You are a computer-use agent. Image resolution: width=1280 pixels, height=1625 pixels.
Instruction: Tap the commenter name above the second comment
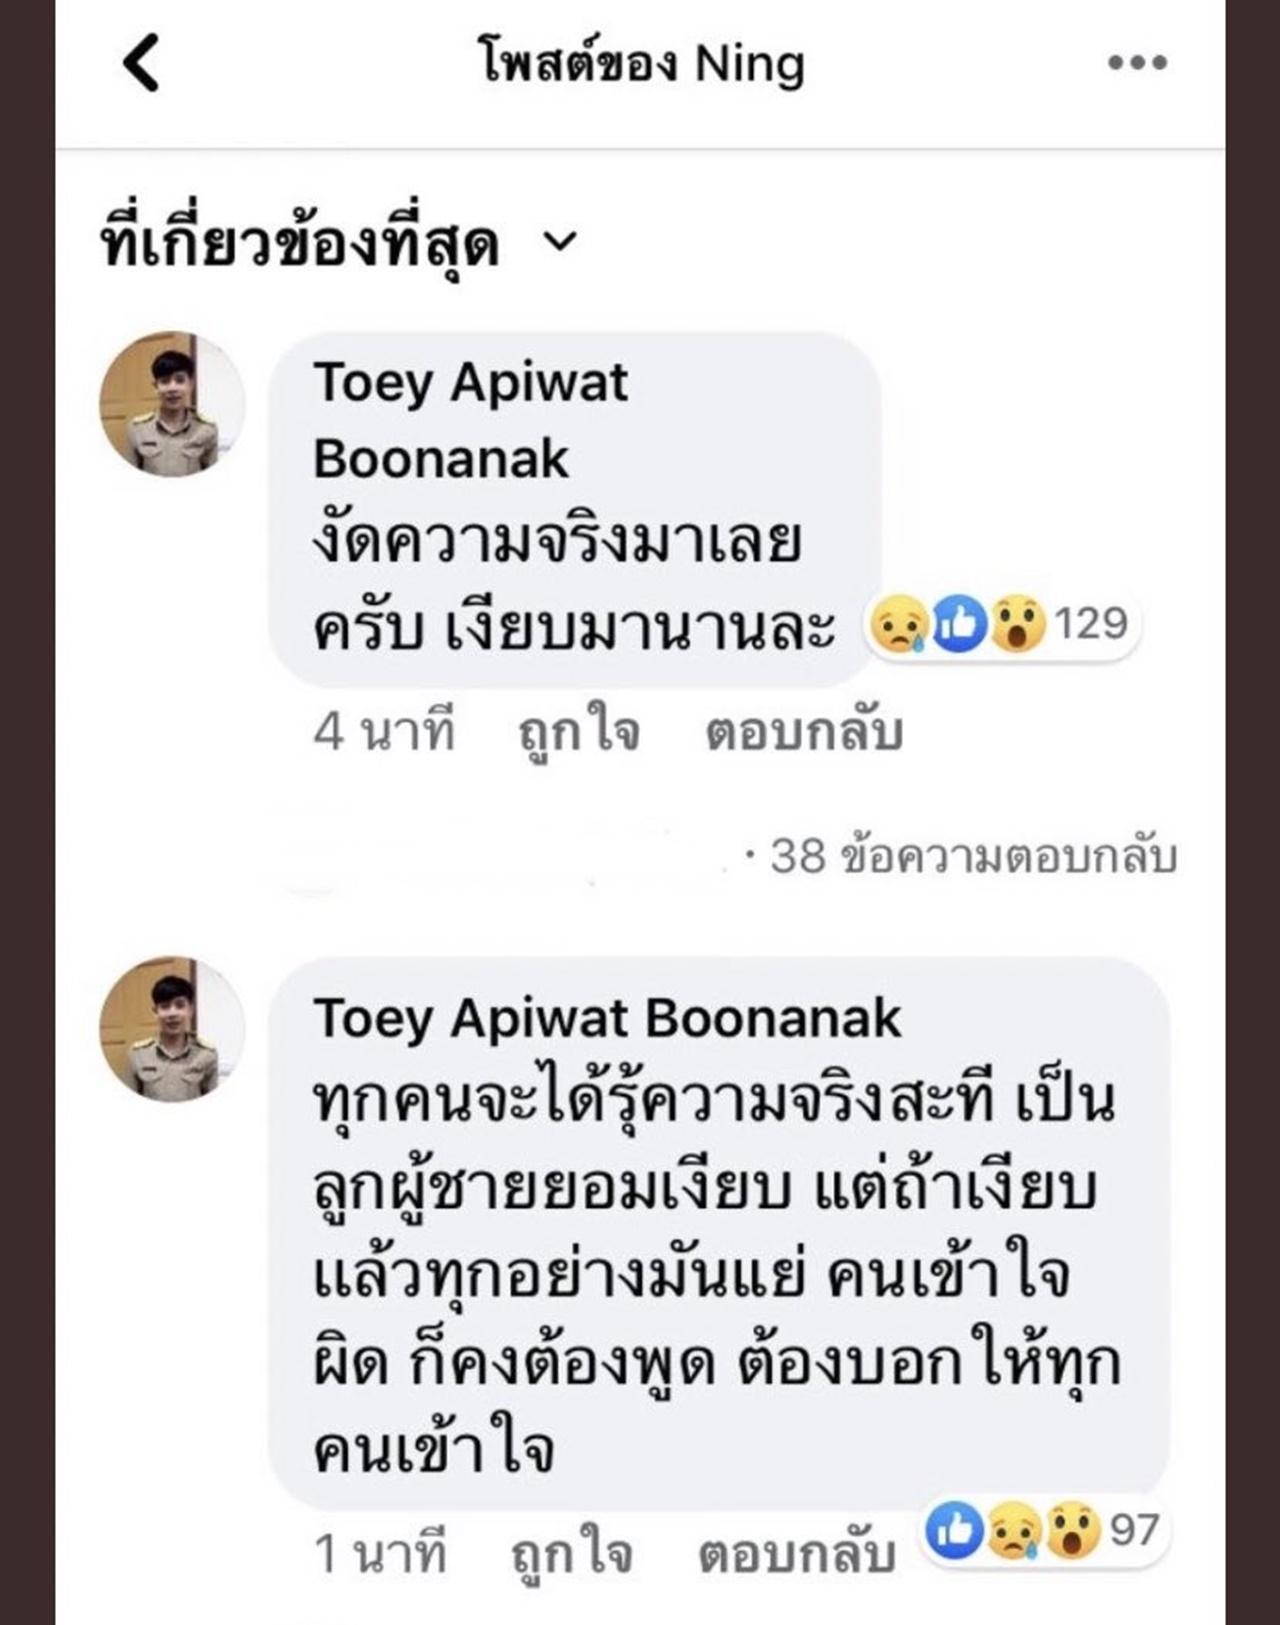tap(607, 1019)
